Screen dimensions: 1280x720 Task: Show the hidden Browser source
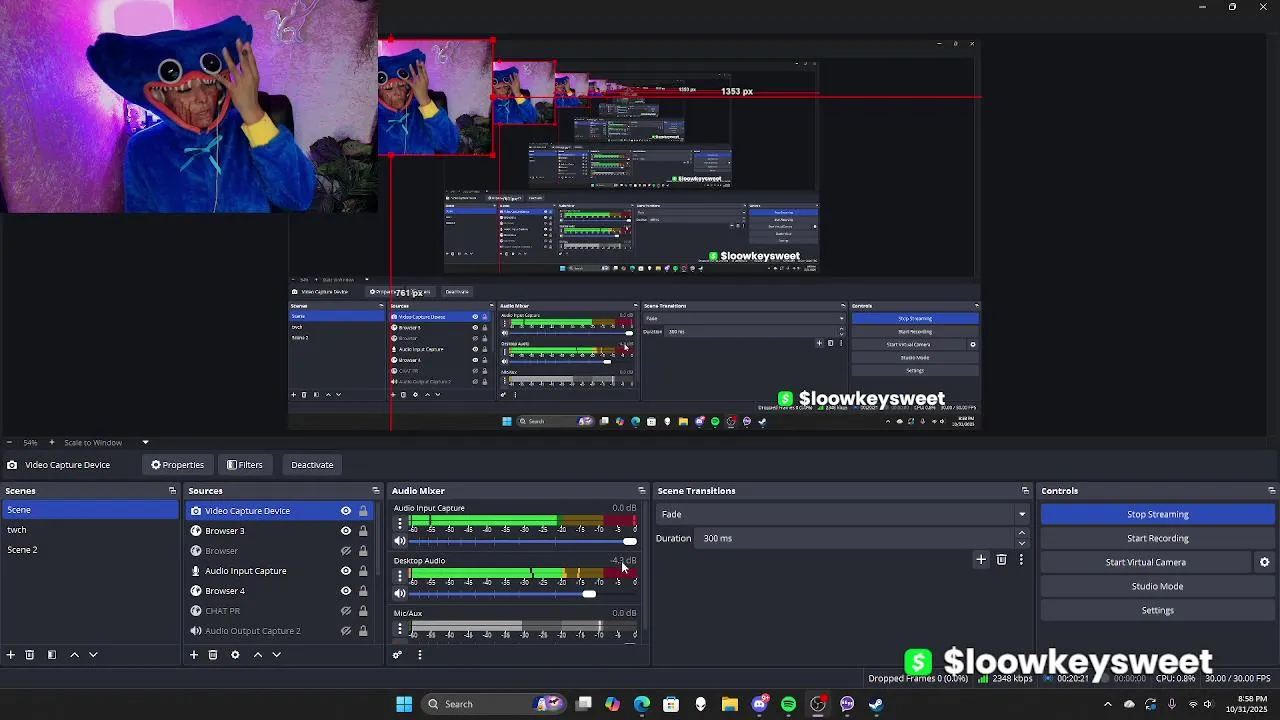point(346,551)
